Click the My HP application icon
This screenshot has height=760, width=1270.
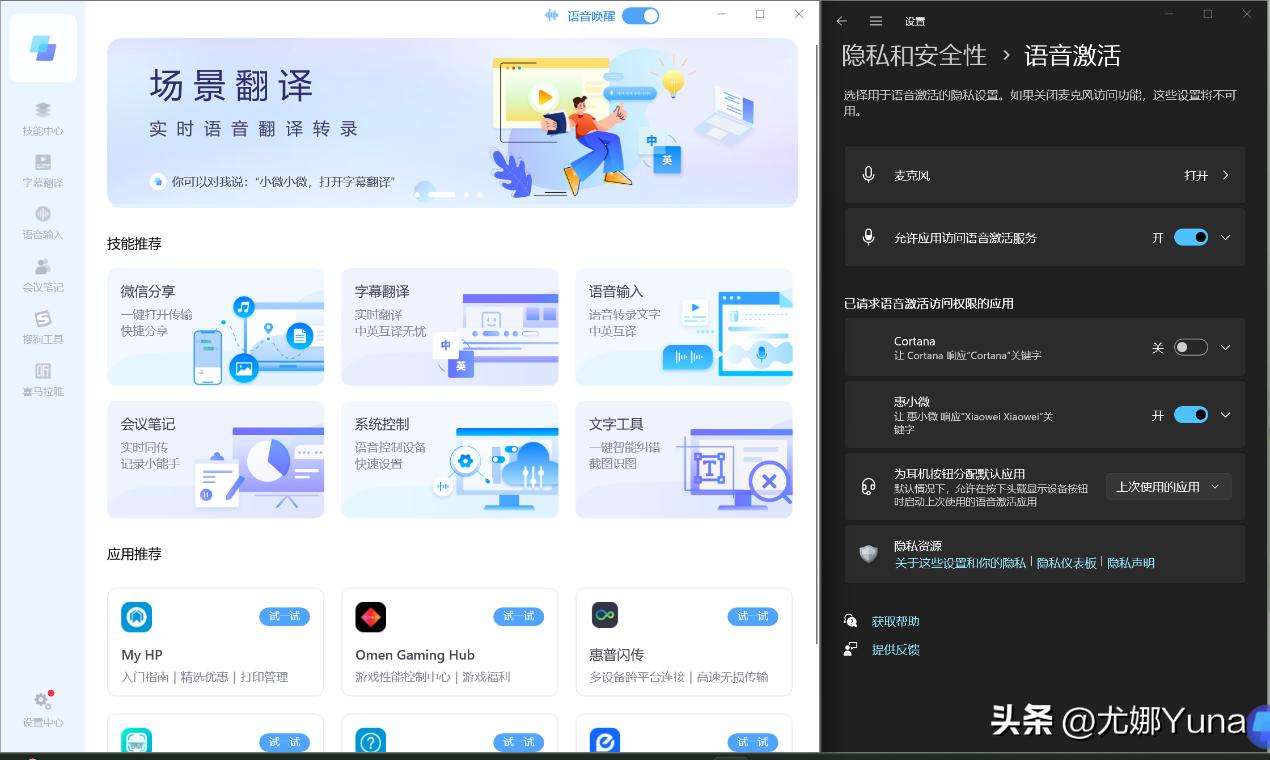click(136, 617)
